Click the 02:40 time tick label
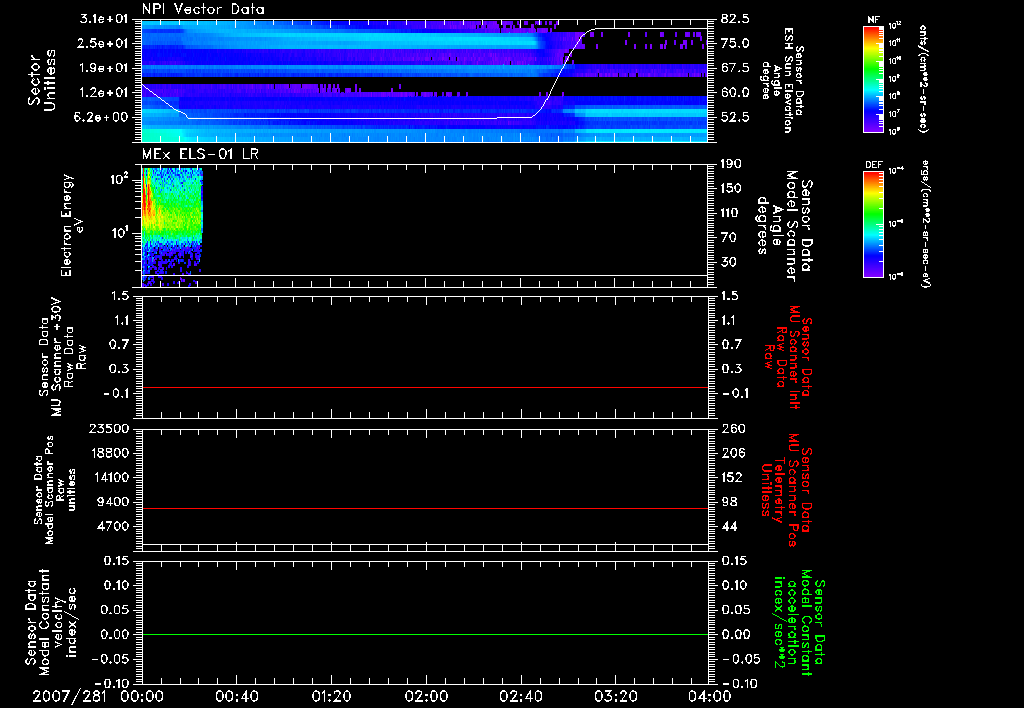The height and width of the screenshot is (708, 1024). (x=520, y=696)
